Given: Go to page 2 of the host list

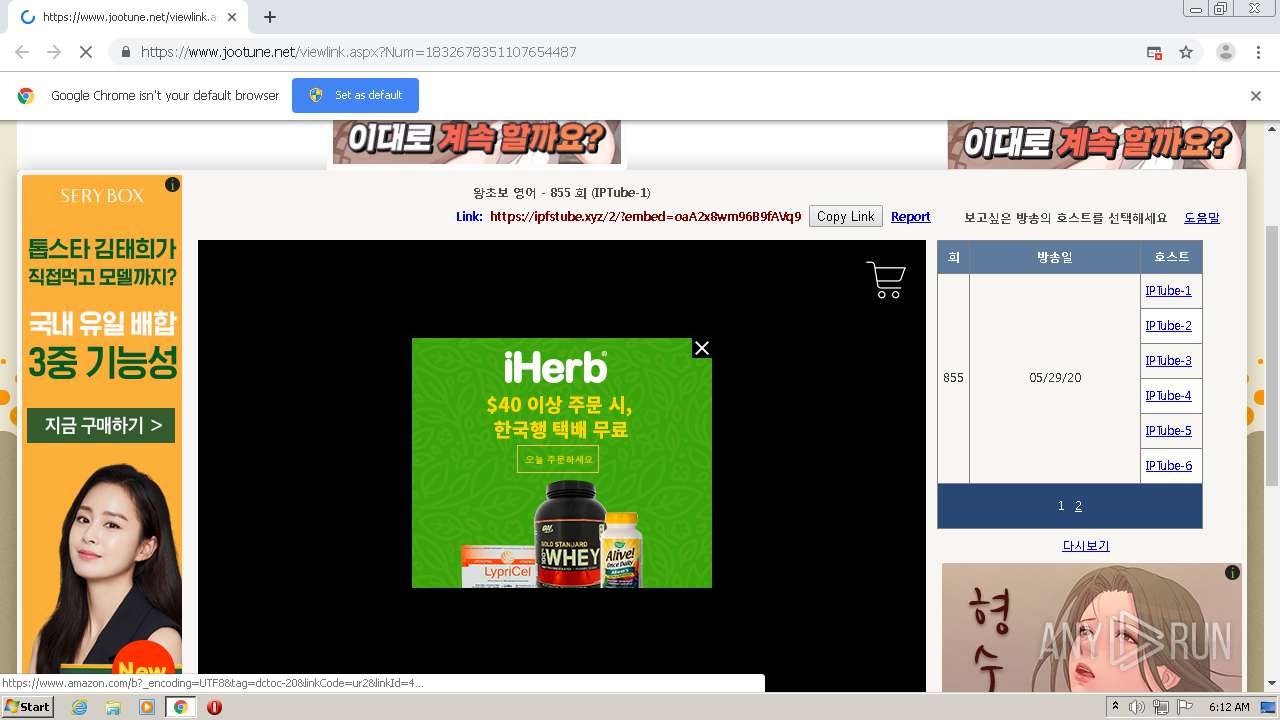Looking at the screenshot, I should pyautogui.click(x=1078, y=506).
